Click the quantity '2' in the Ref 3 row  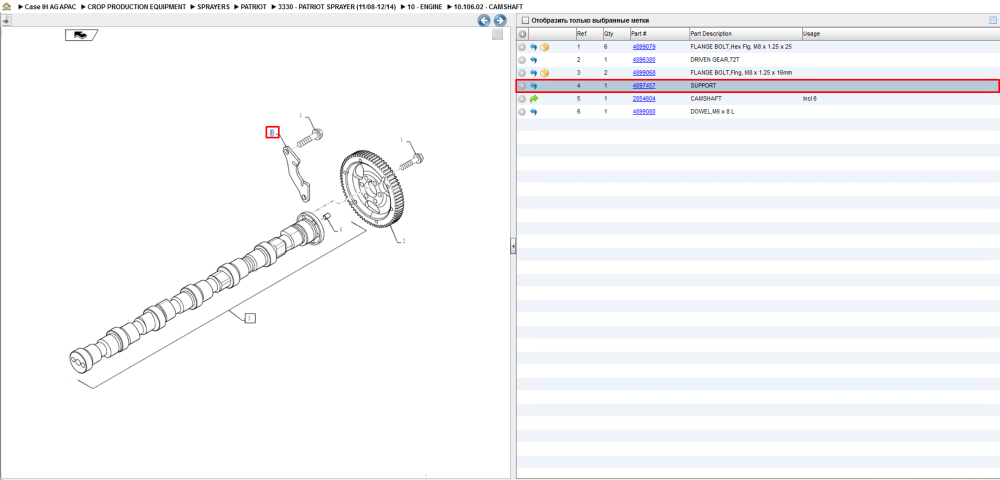pos(605,73)
